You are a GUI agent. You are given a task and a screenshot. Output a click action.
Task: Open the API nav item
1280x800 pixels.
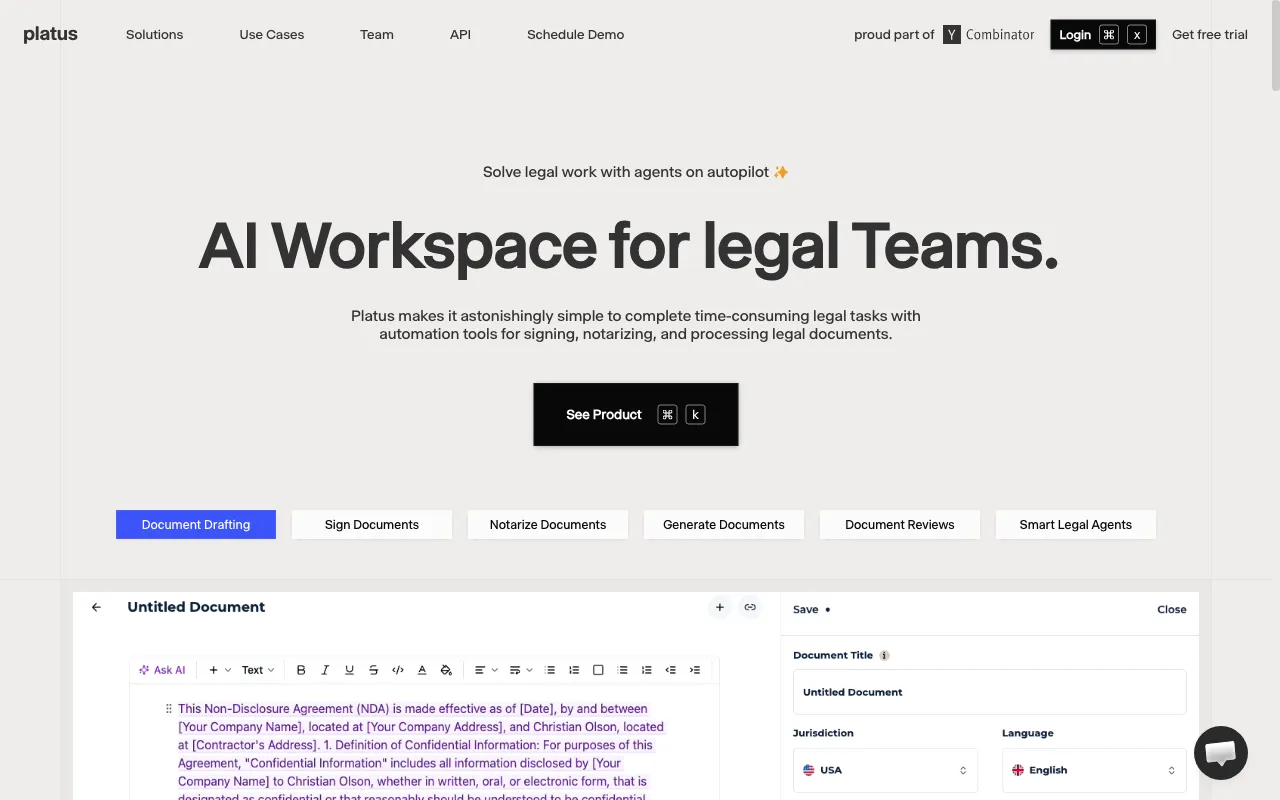point(460,34)
